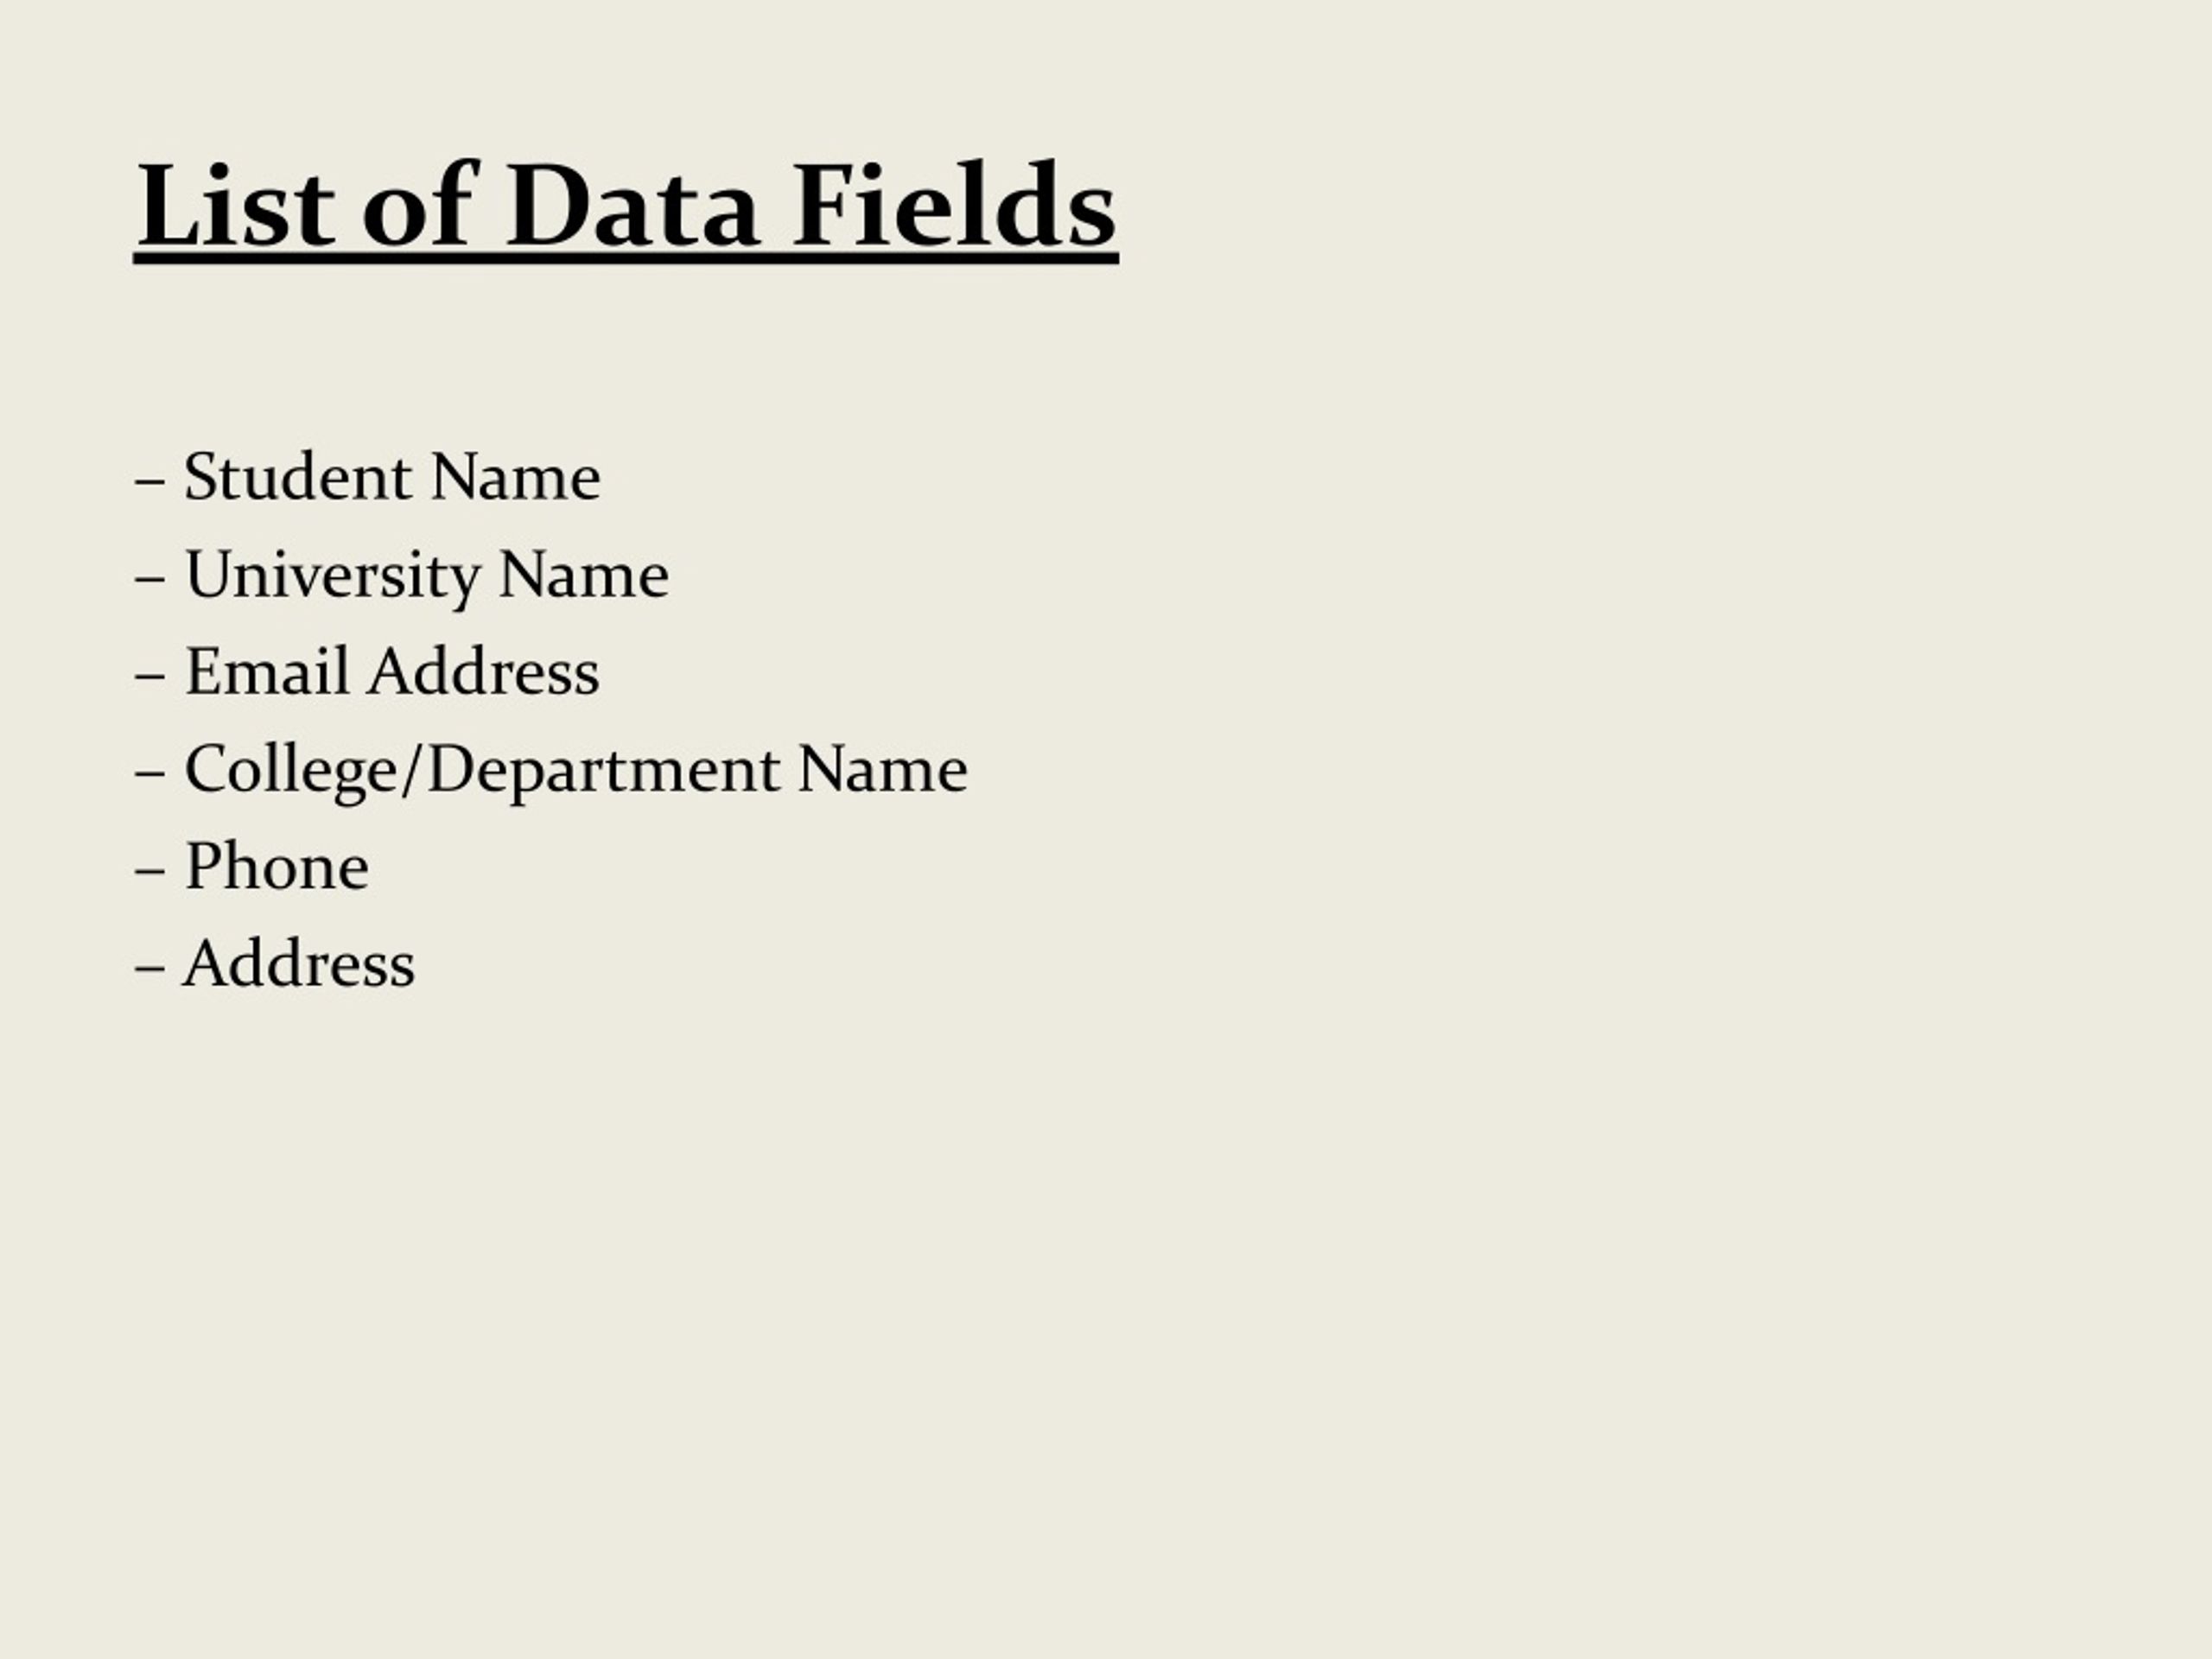Click 'Name' after 'College/Department'
The height and width of the screenshot is (1659, 2212).
(882, 770)
